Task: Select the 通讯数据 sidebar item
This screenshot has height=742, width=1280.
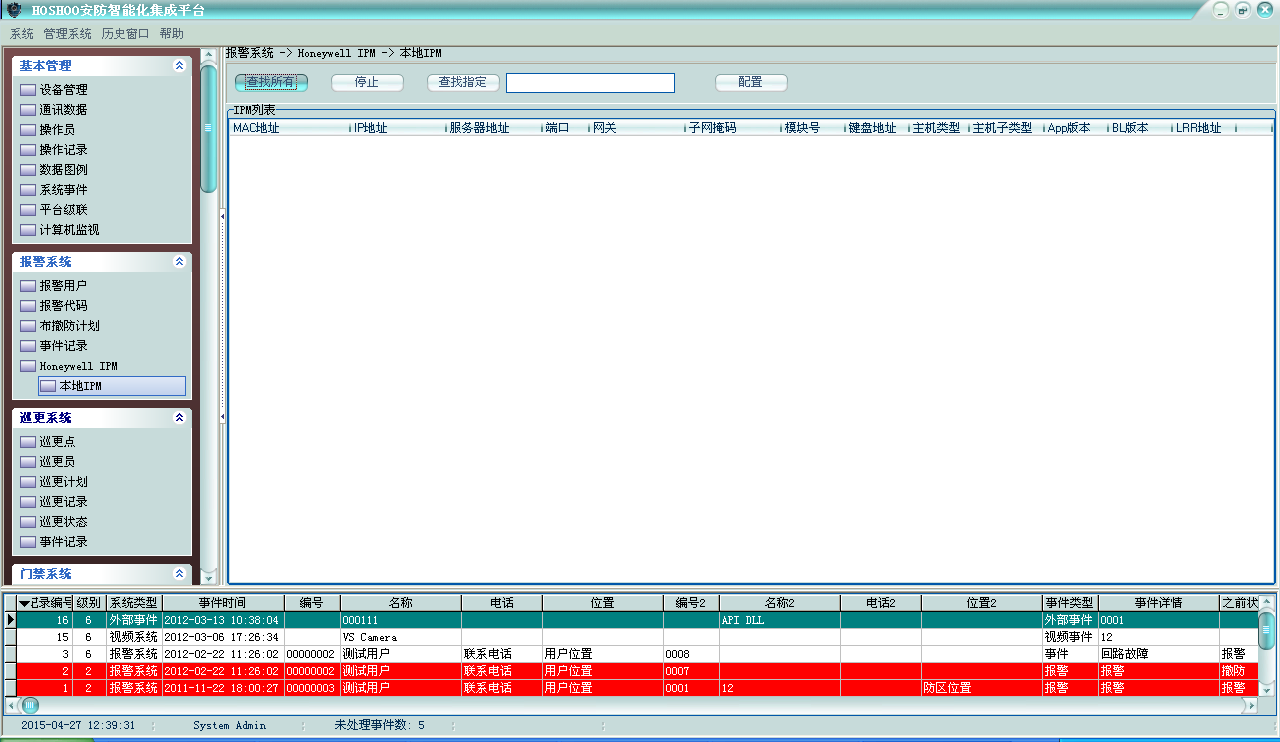Action: [63, 110]
